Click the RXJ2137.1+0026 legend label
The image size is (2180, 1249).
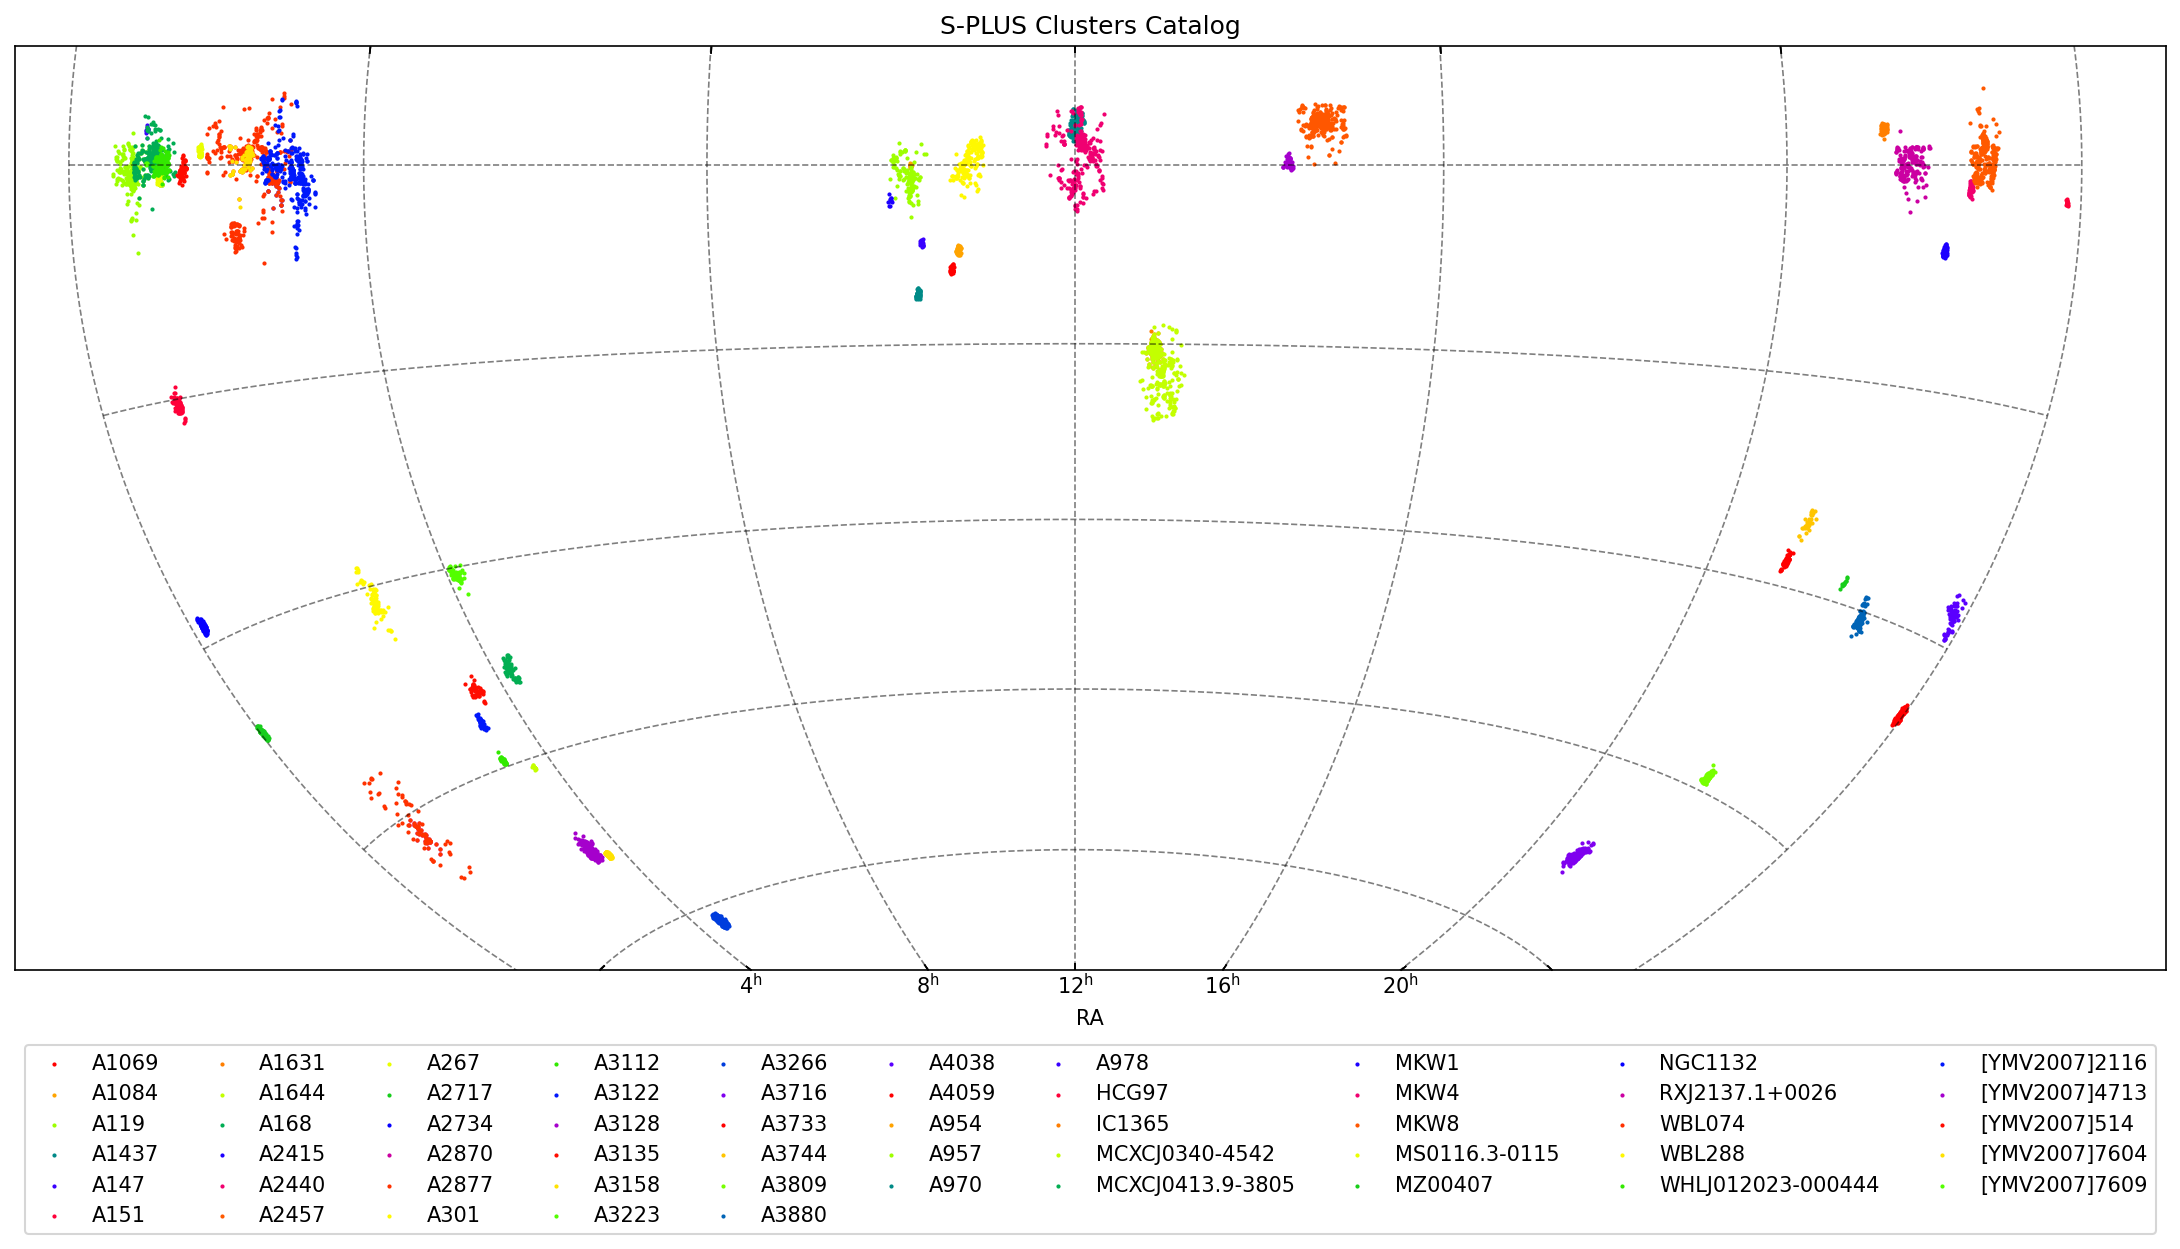tap(1747, 1093)
